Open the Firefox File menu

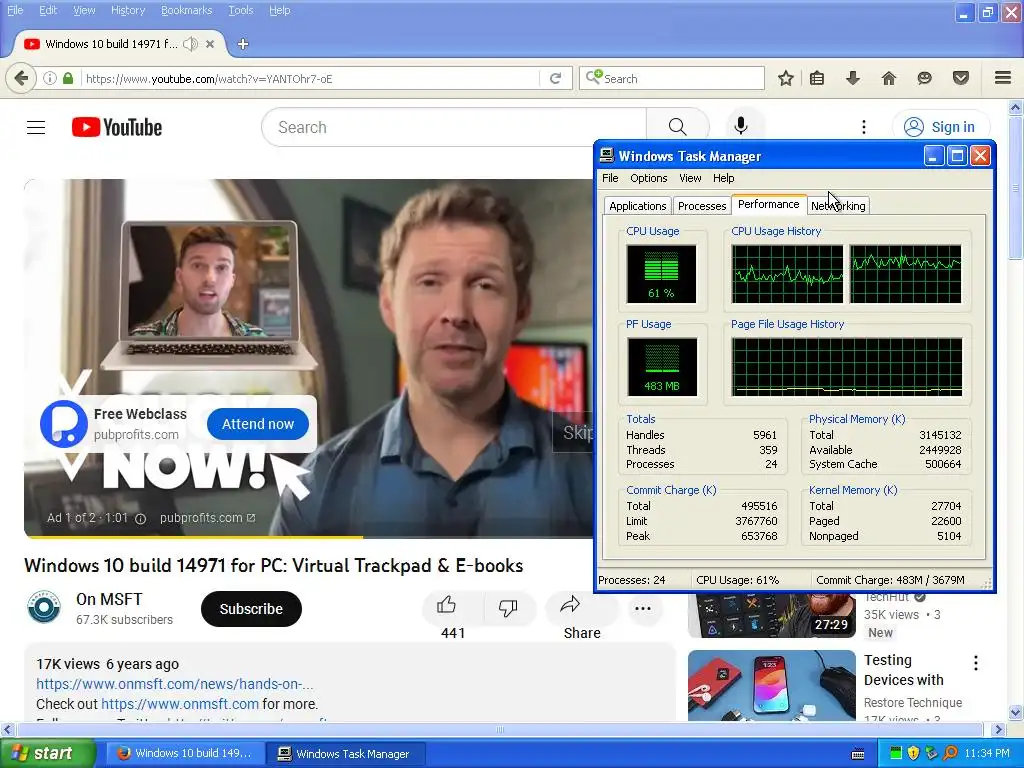(15, 10)
